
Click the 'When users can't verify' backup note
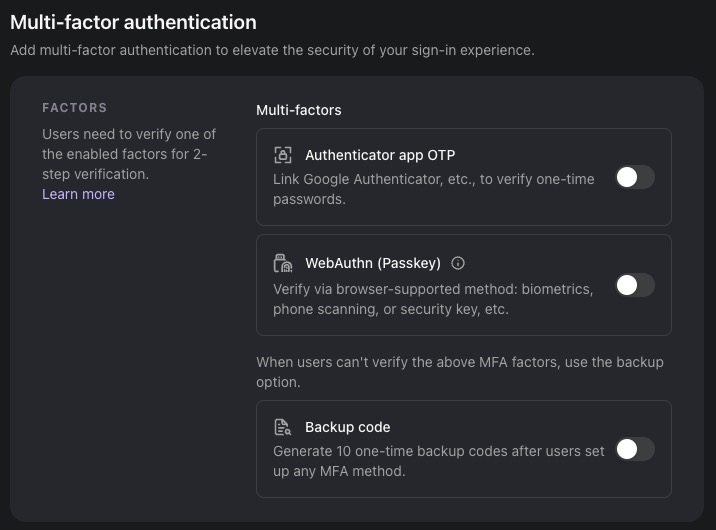460,372
